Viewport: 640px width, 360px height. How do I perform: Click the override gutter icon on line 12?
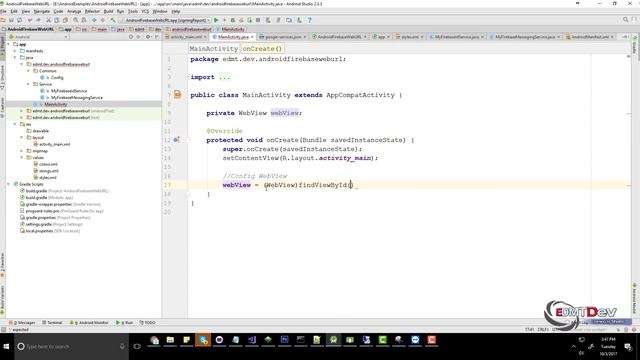[176, 140]
